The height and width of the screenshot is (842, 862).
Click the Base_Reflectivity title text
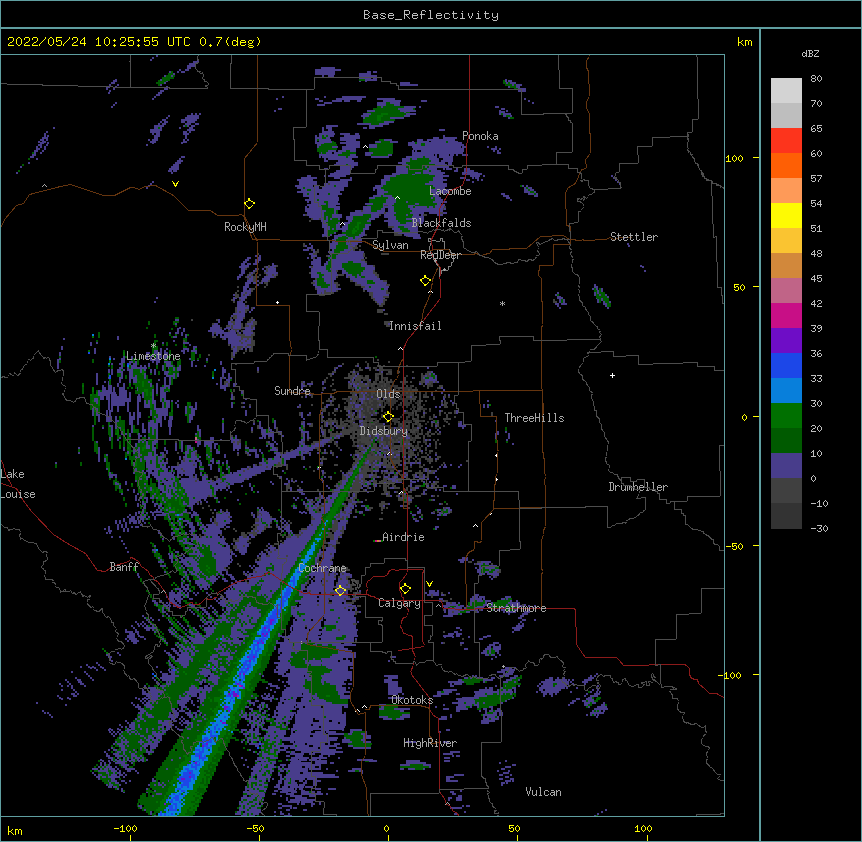point(431,15)
